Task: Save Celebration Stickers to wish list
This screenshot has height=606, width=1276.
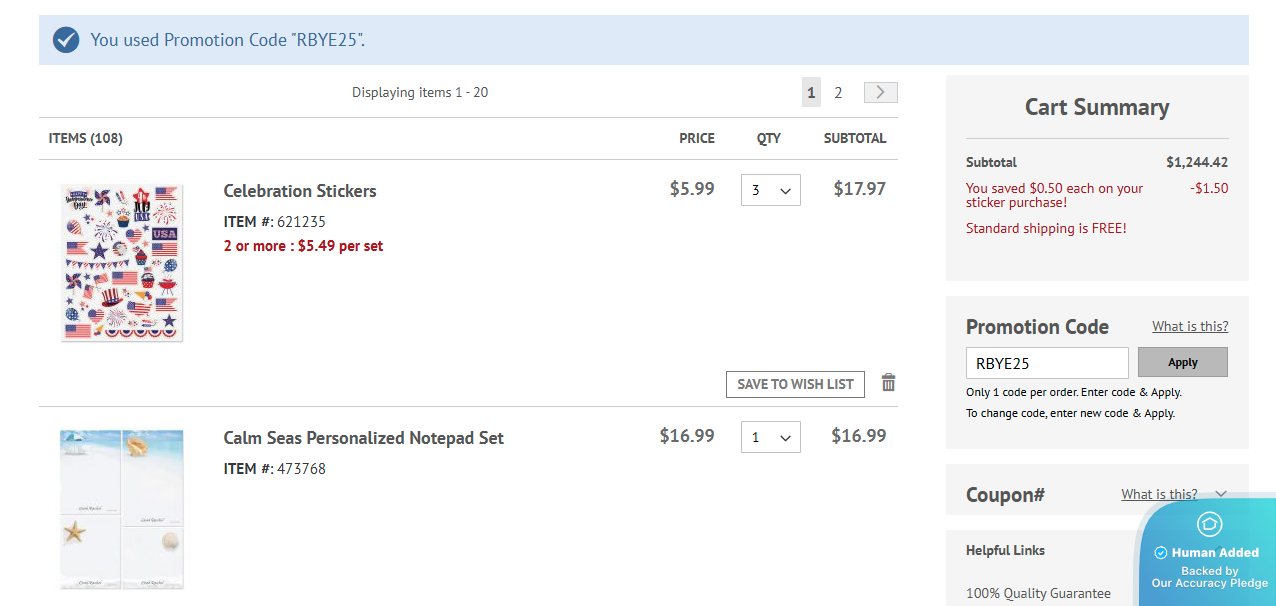Action: pyautogui.click(x=795, y=384)
